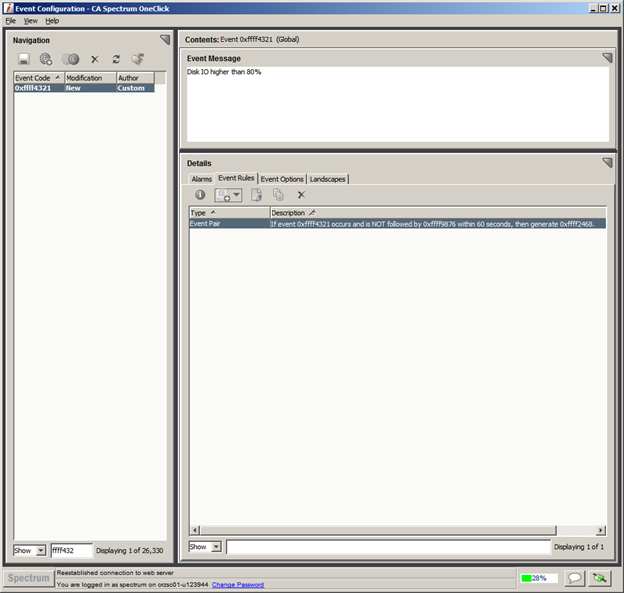Click the copy event double-coin icon

click(x=70, y=59)
